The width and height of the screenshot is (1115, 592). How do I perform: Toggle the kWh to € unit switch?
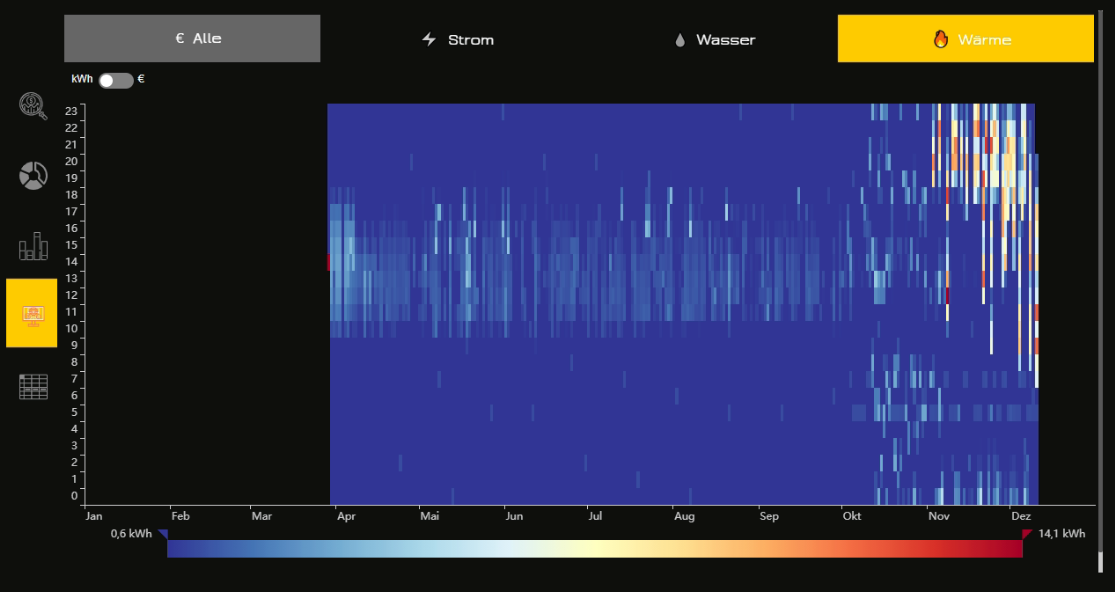tap(116, 80)
